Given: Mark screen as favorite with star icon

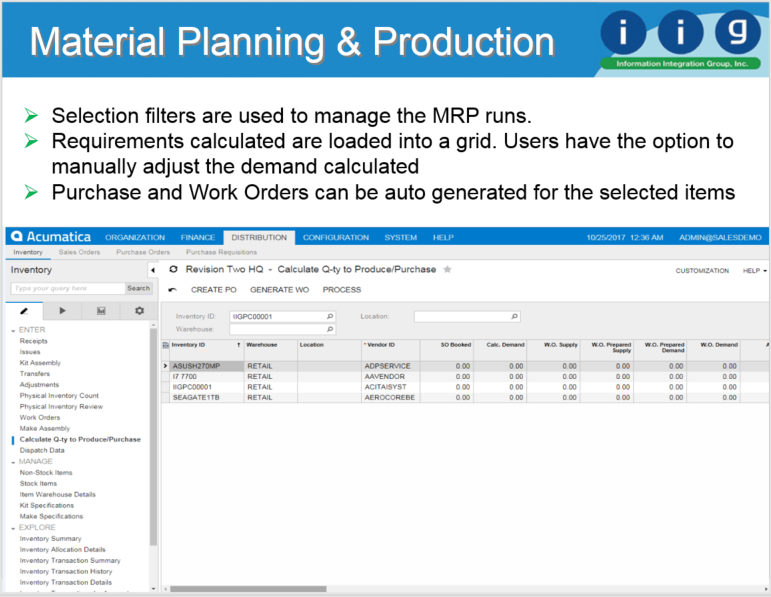Looking at the screenshot, I should coord(447,269).
